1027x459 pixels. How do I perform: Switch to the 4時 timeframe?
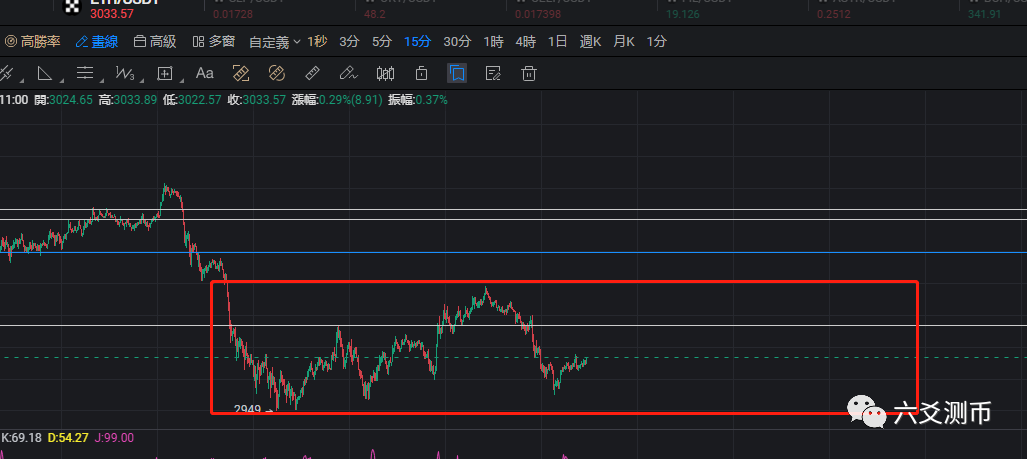pos(525,42)
